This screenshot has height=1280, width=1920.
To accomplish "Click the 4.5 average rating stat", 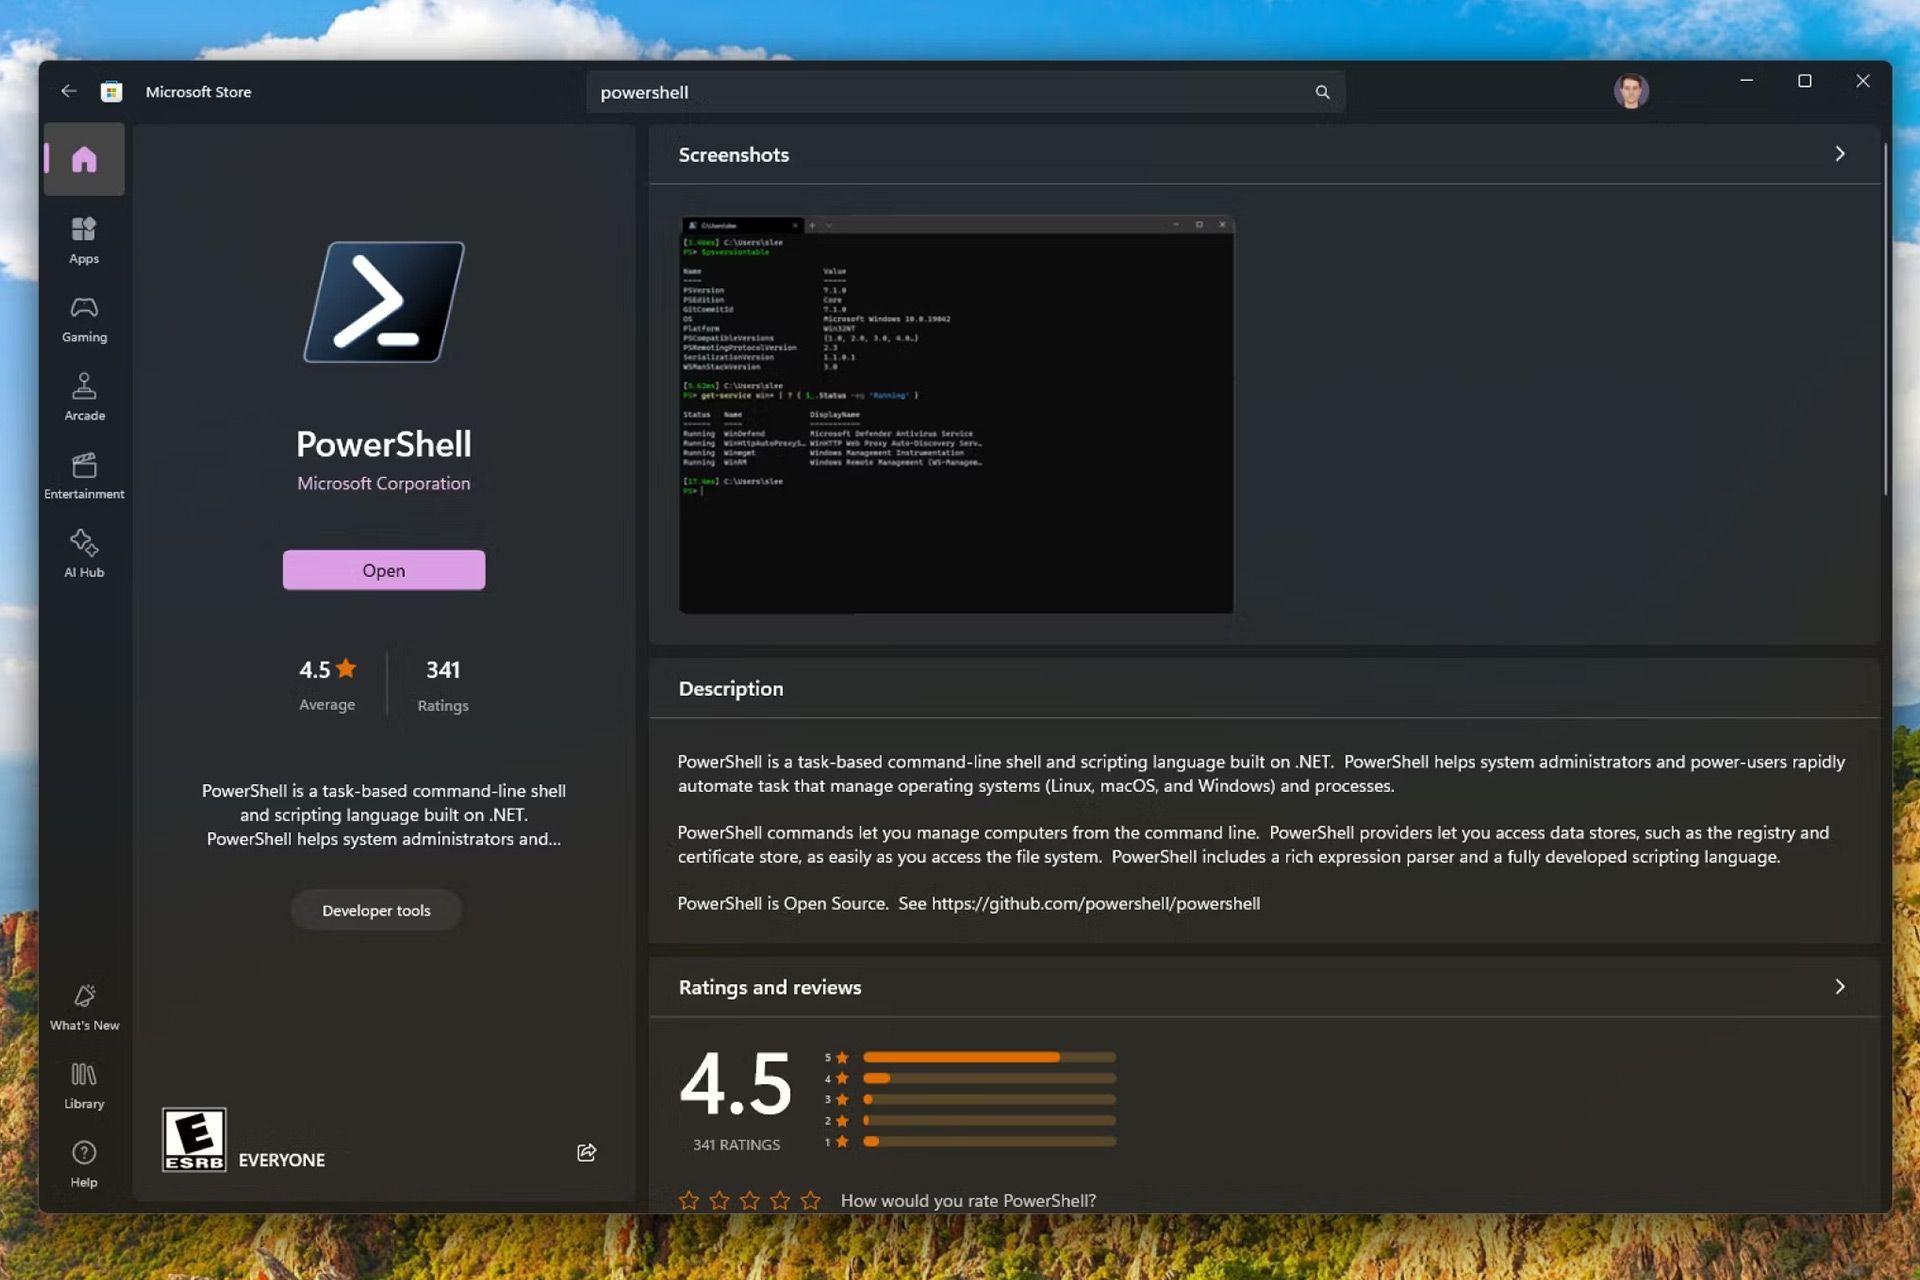I will [x=327, y=684].
